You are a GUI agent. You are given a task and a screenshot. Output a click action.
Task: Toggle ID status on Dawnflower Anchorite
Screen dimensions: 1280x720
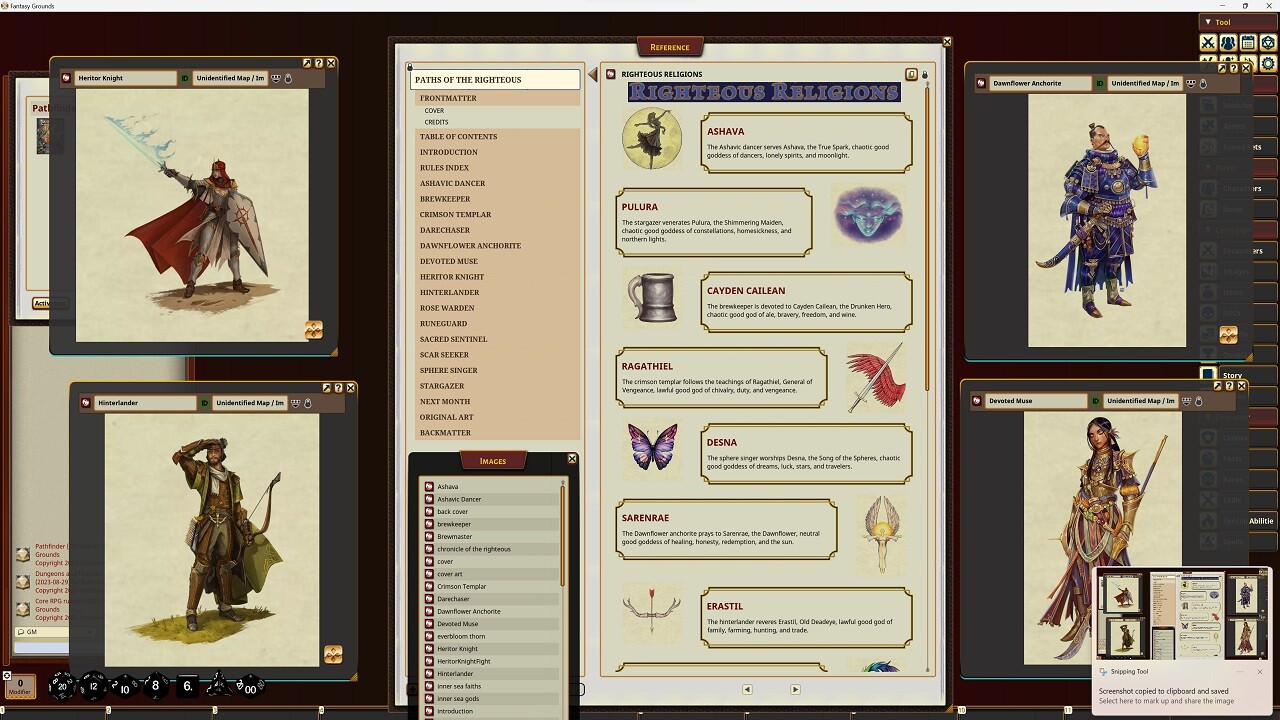(1099, 83)
